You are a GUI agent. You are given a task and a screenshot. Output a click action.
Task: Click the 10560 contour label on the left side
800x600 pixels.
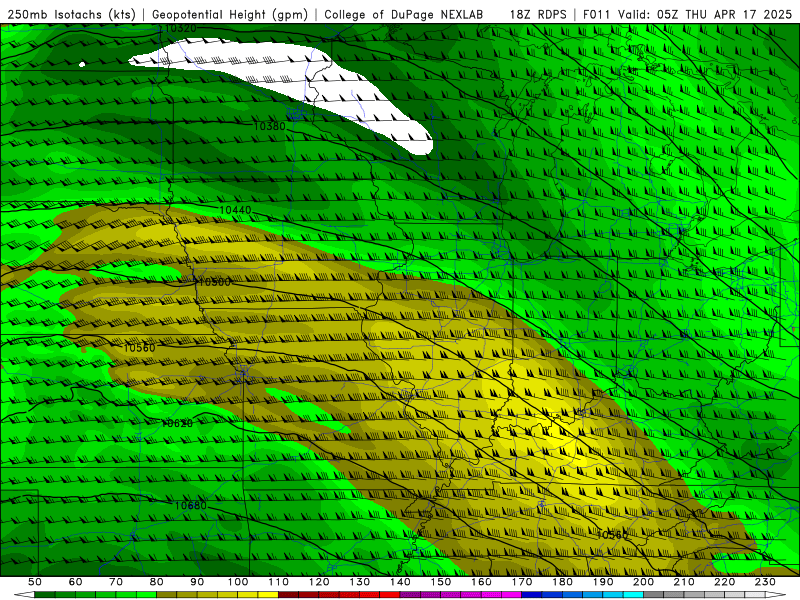(x=139, y=348)
